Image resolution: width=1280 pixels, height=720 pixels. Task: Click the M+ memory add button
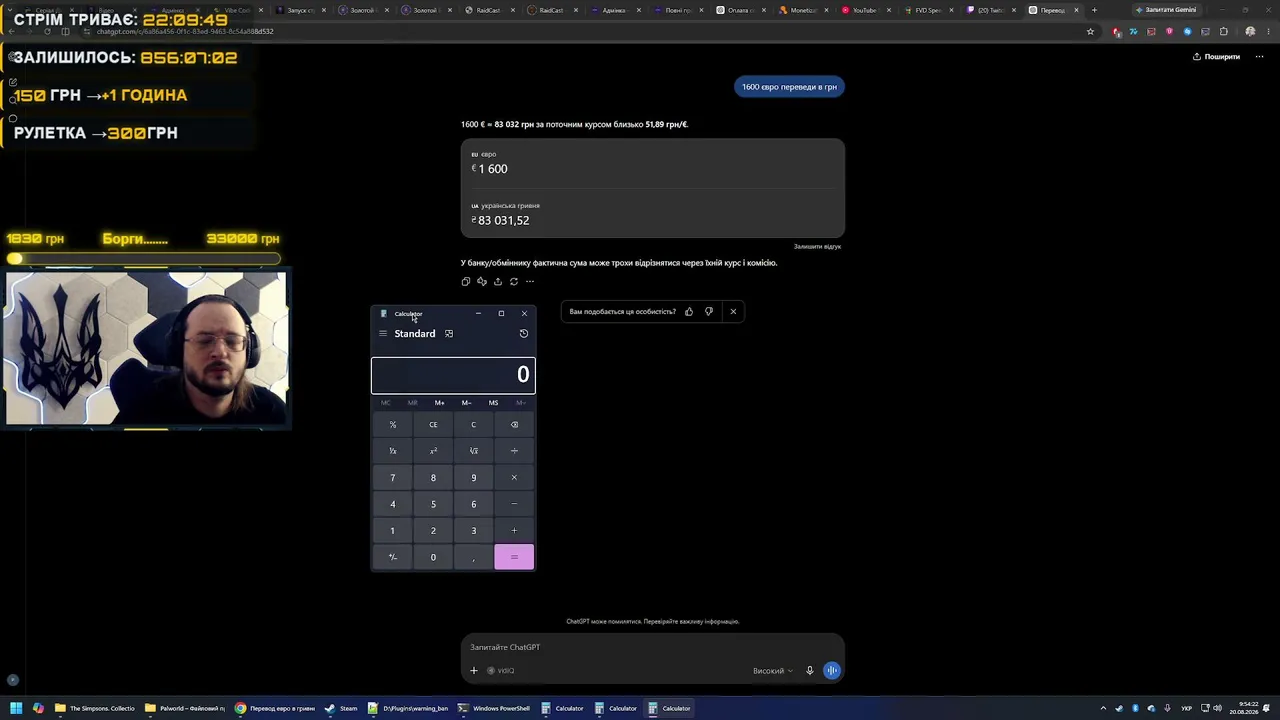tap(439, 403)
